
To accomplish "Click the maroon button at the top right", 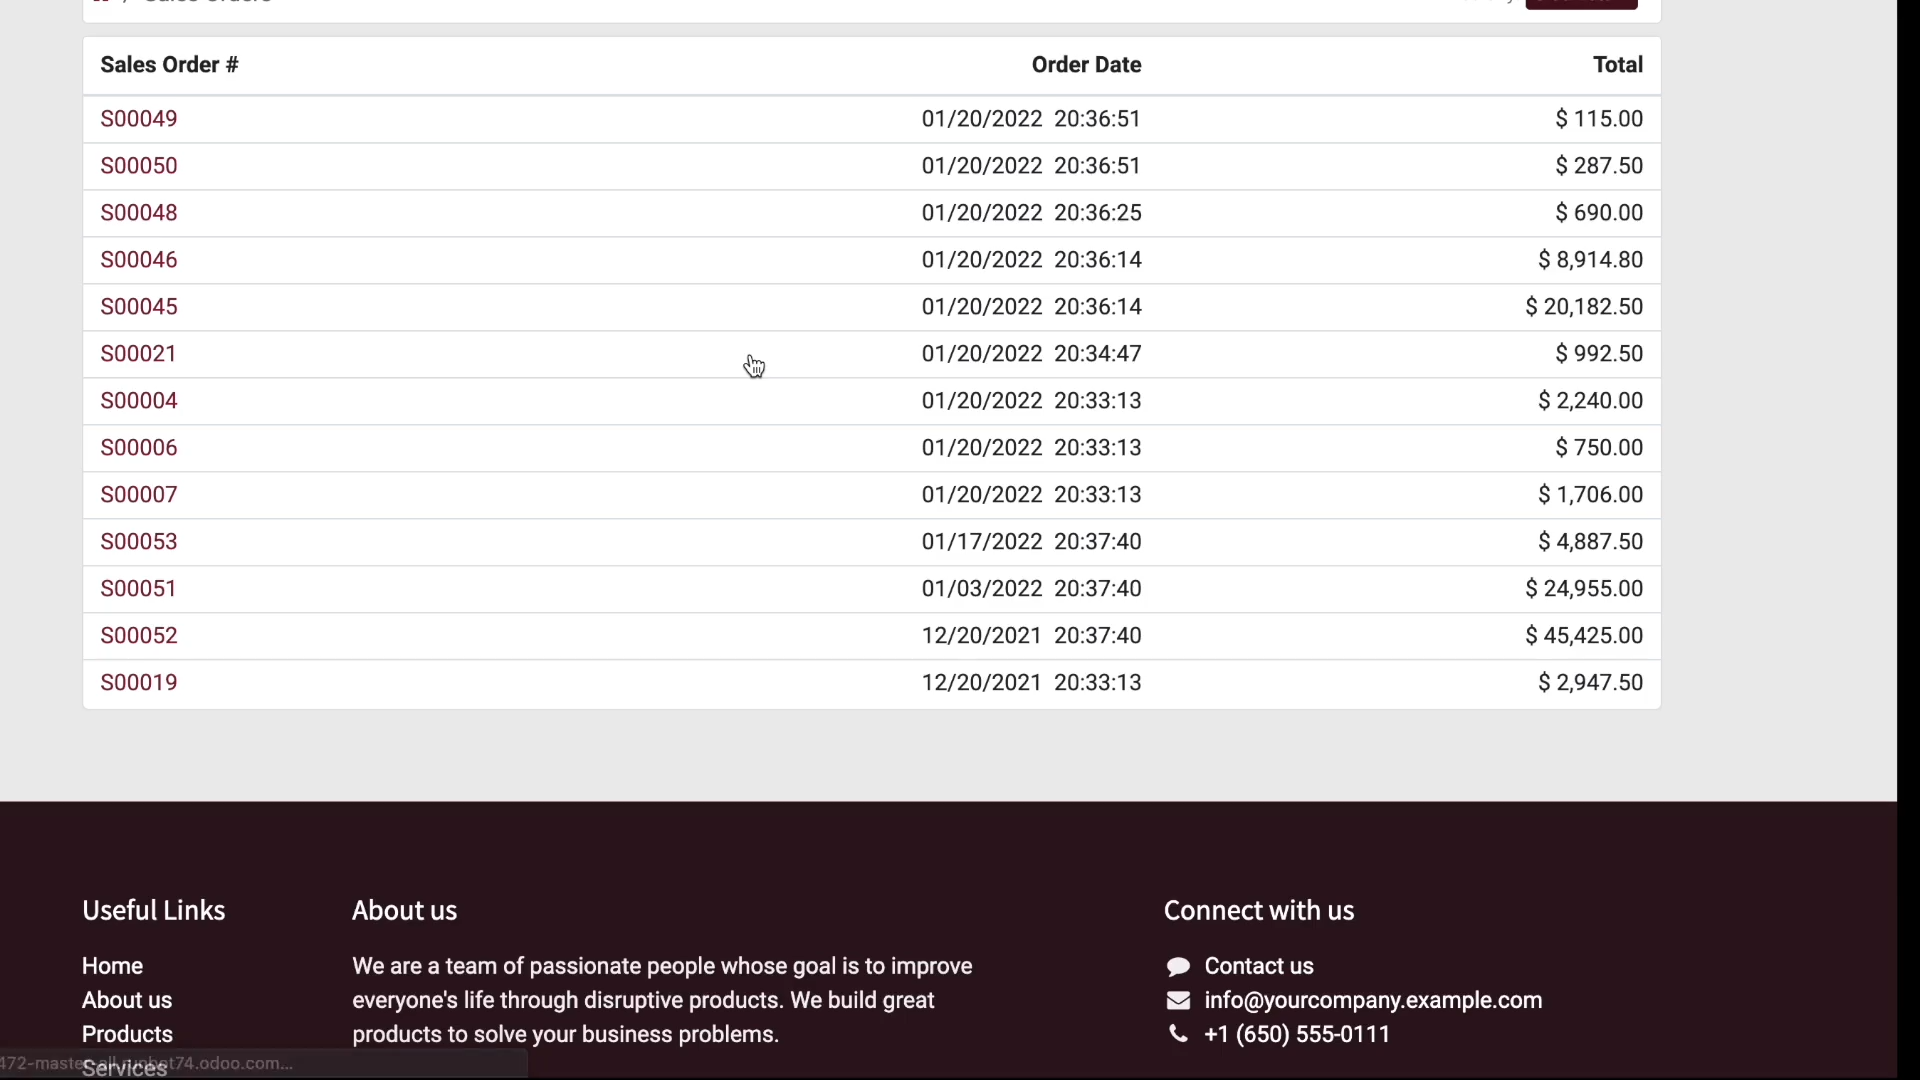I will [x=1582, y=3].
